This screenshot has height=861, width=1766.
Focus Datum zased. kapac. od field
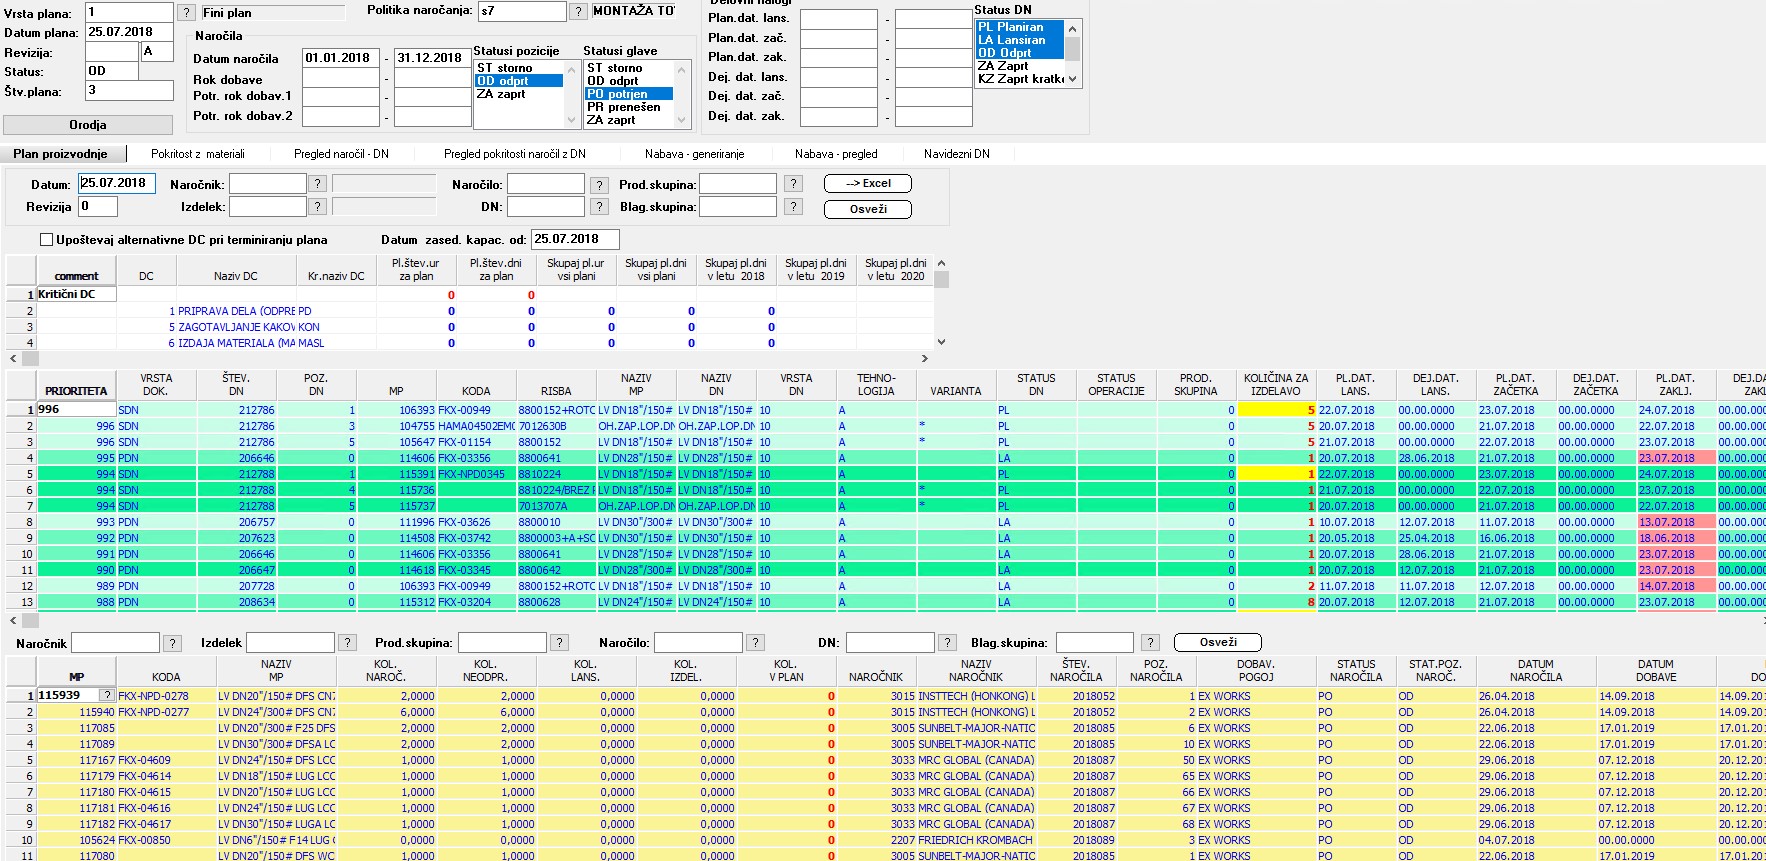pos(575,239)
